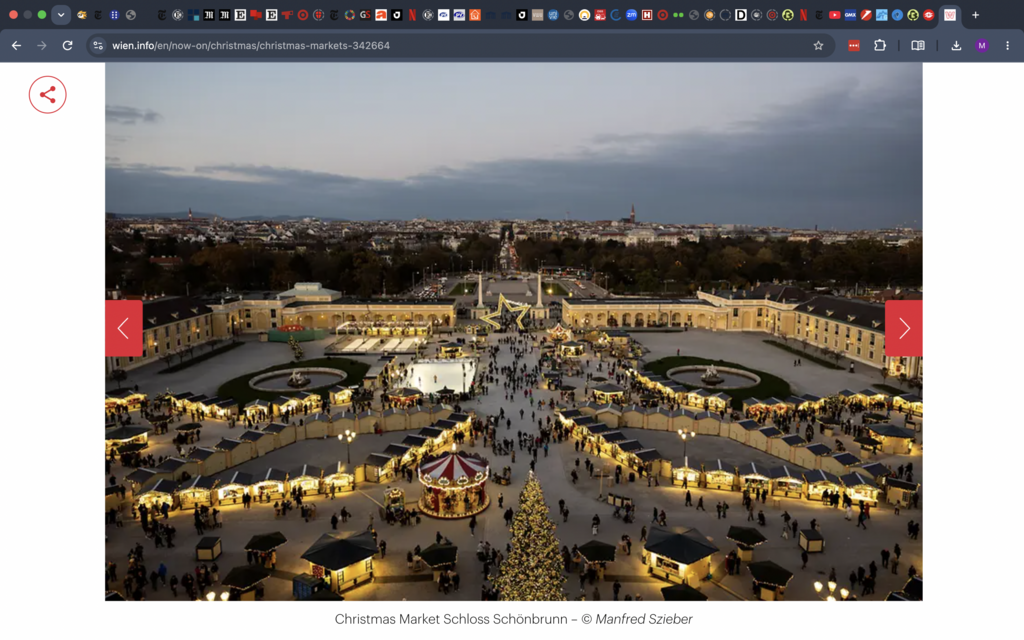Open the tab with red flags favicon

pyautogui.click(x=256, y=14)
